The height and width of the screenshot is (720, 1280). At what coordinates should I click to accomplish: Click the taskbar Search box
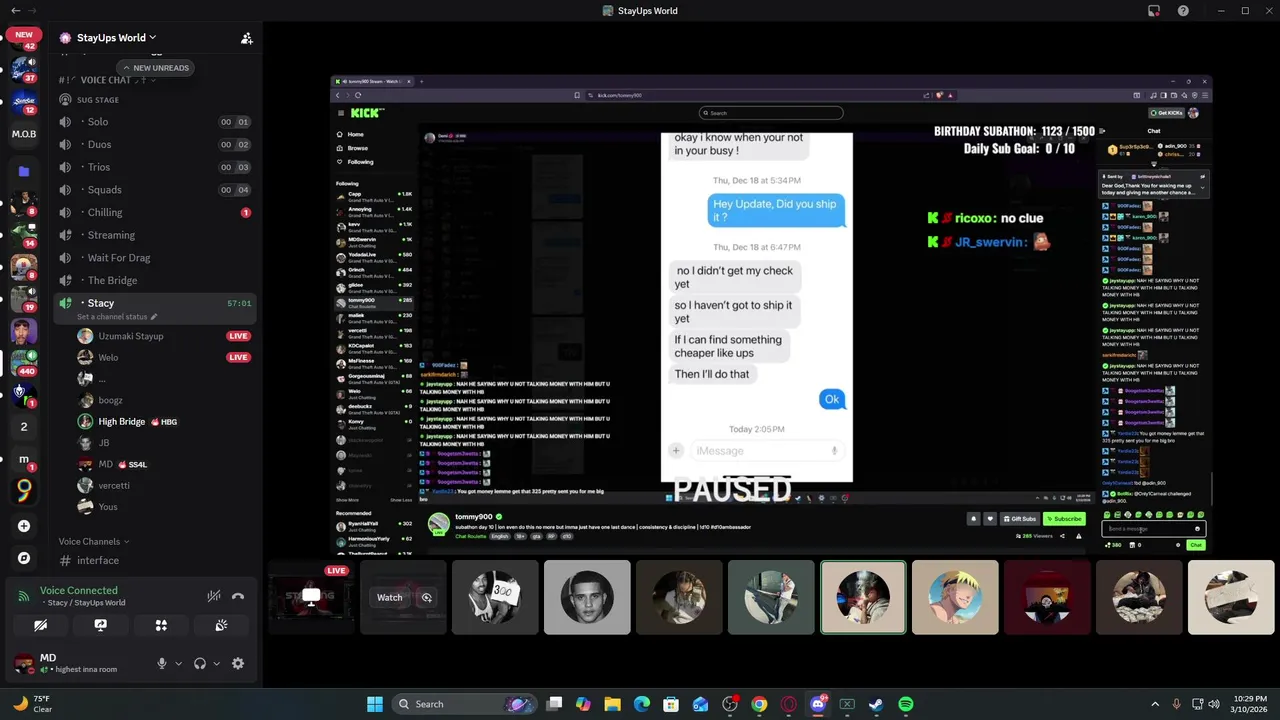(x=465, y=704)
